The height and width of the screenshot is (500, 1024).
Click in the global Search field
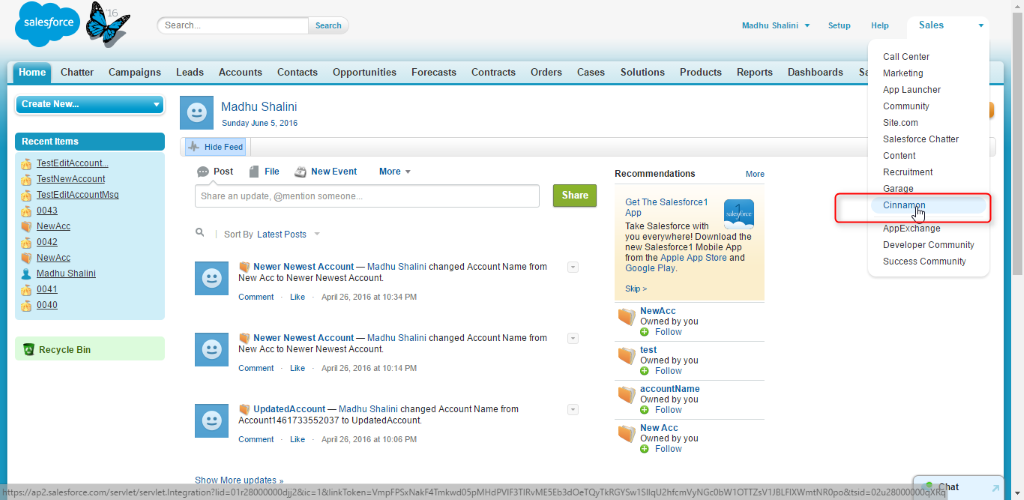tap(233, 25)
